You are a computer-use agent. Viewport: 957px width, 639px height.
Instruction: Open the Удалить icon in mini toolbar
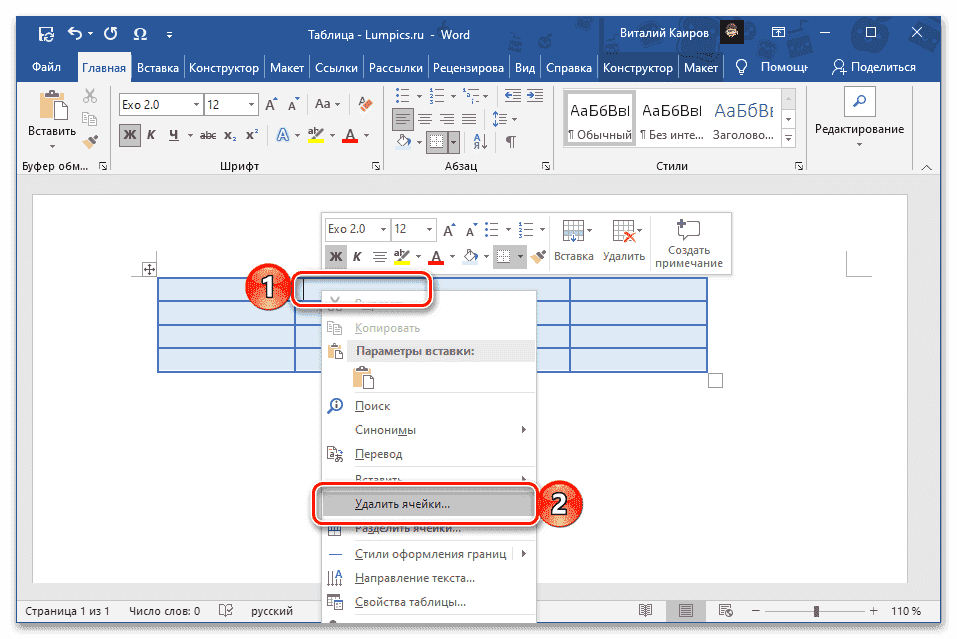pos(624,243)
